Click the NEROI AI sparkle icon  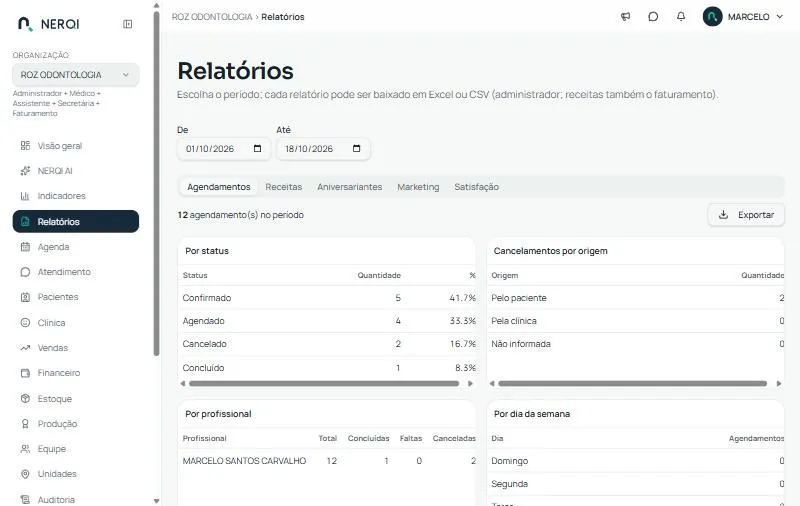pyautogui.click(x=25, y=171)
